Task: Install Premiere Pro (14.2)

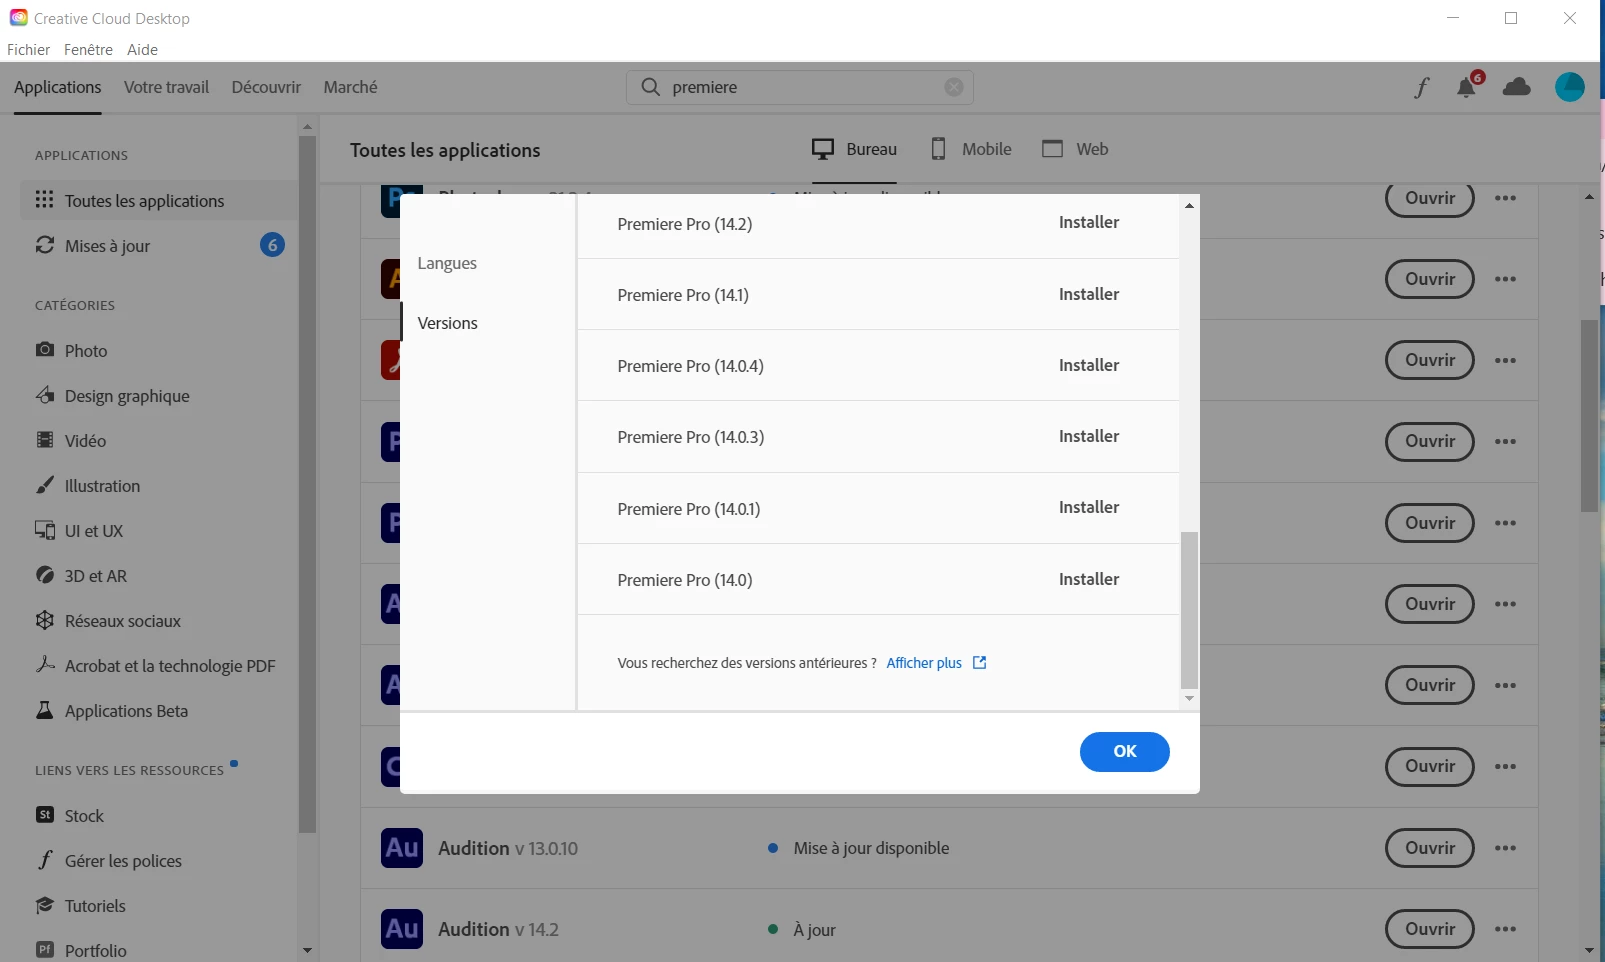Action: coord(1089,223)
